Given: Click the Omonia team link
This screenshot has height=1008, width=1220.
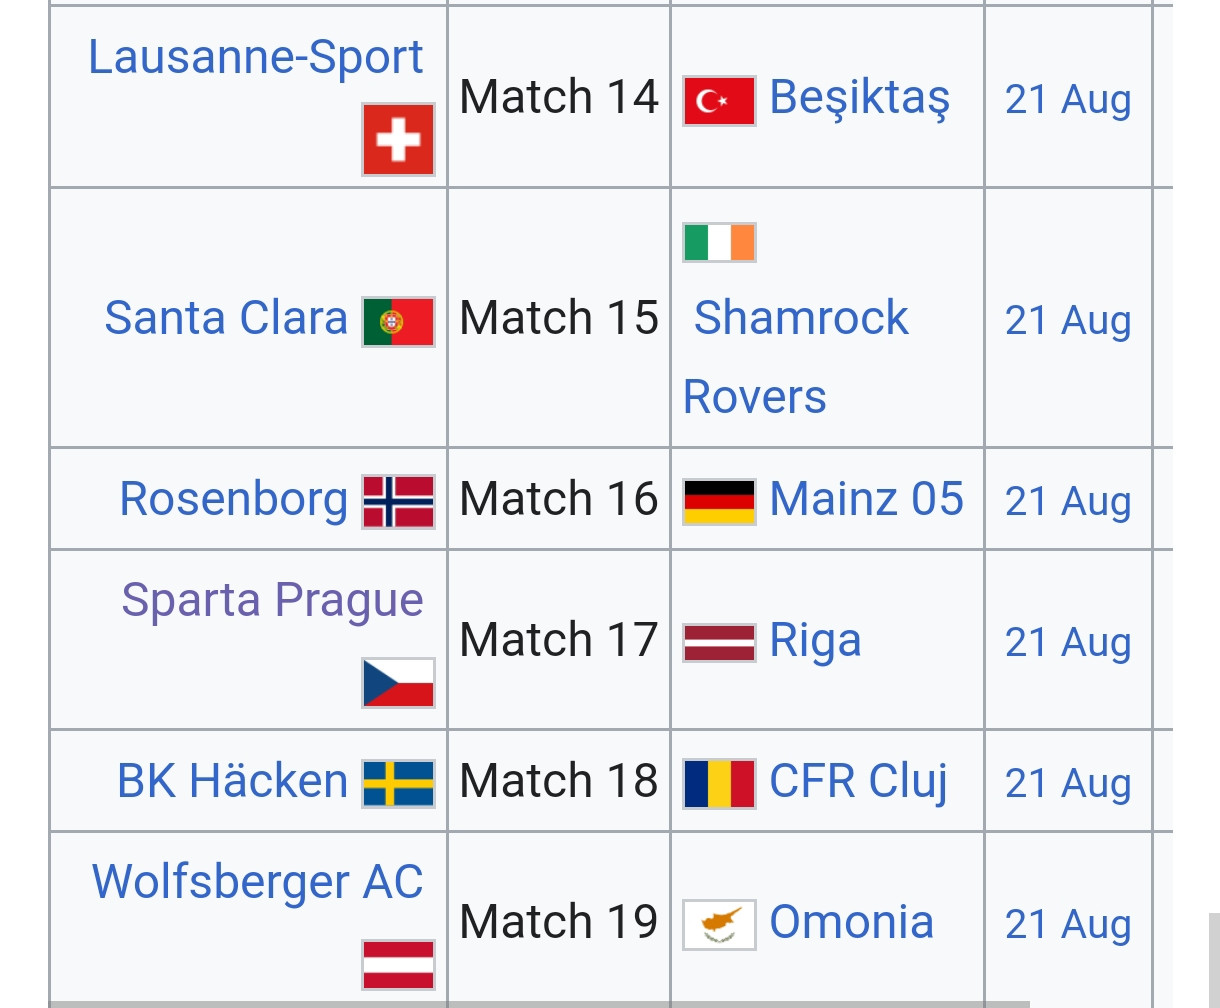Looking at the screenshot, I should click(851, 922).
